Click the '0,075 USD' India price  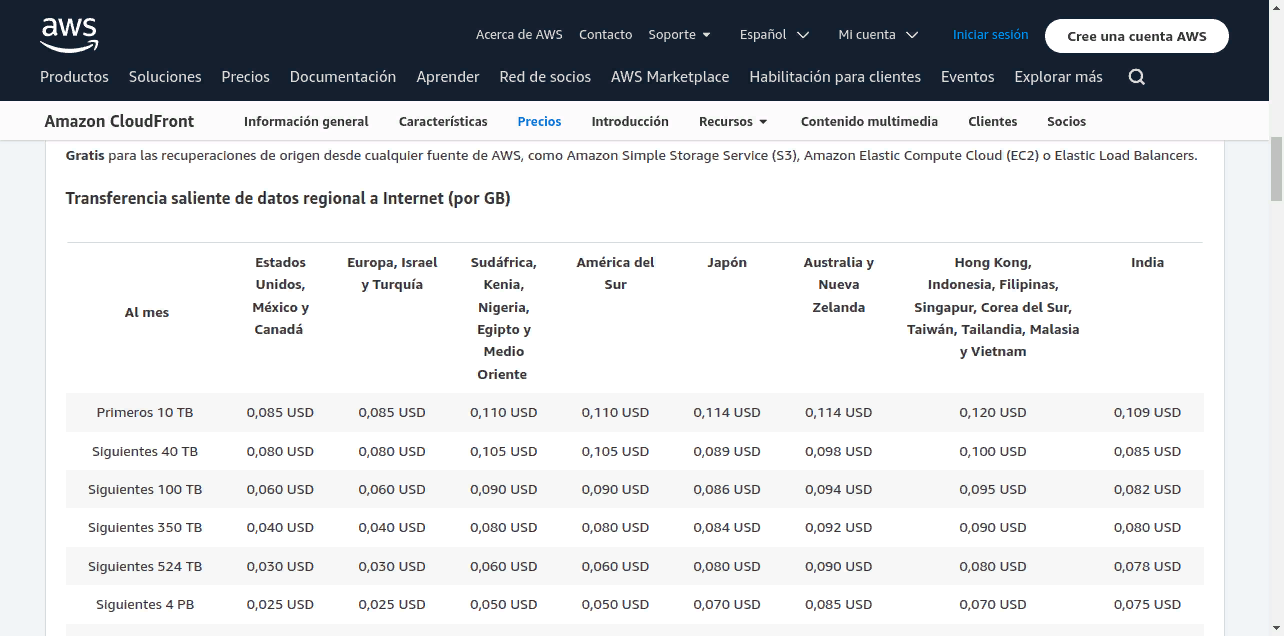coord(1147,604)
